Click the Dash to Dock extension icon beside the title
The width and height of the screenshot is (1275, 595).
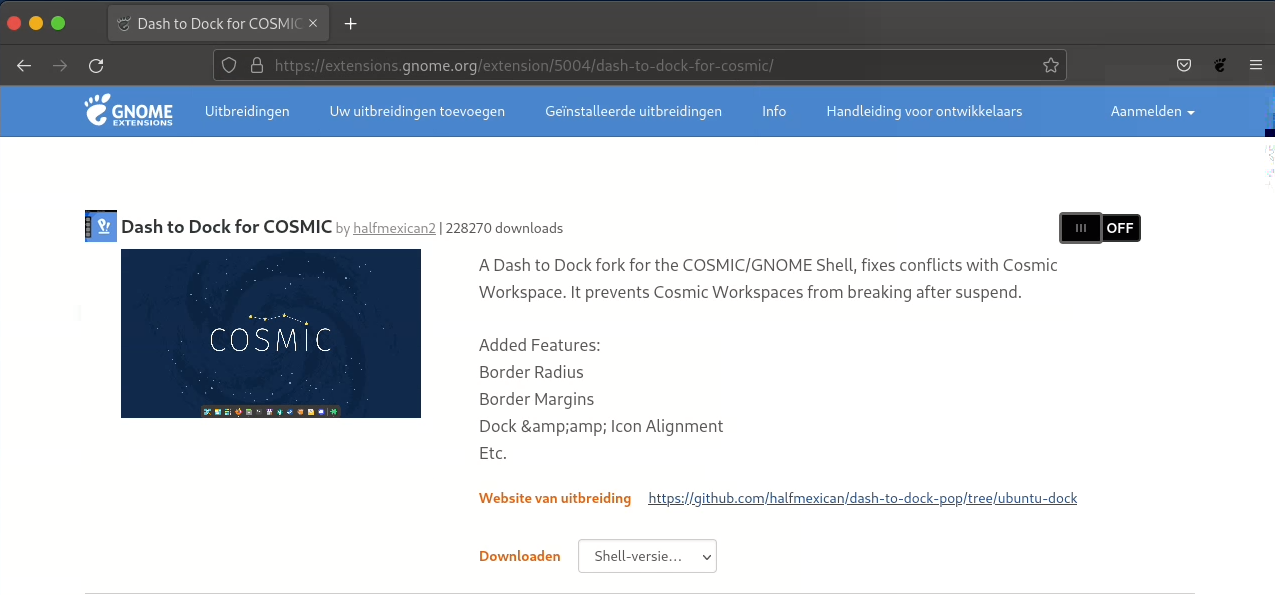(x=101, y=226)
